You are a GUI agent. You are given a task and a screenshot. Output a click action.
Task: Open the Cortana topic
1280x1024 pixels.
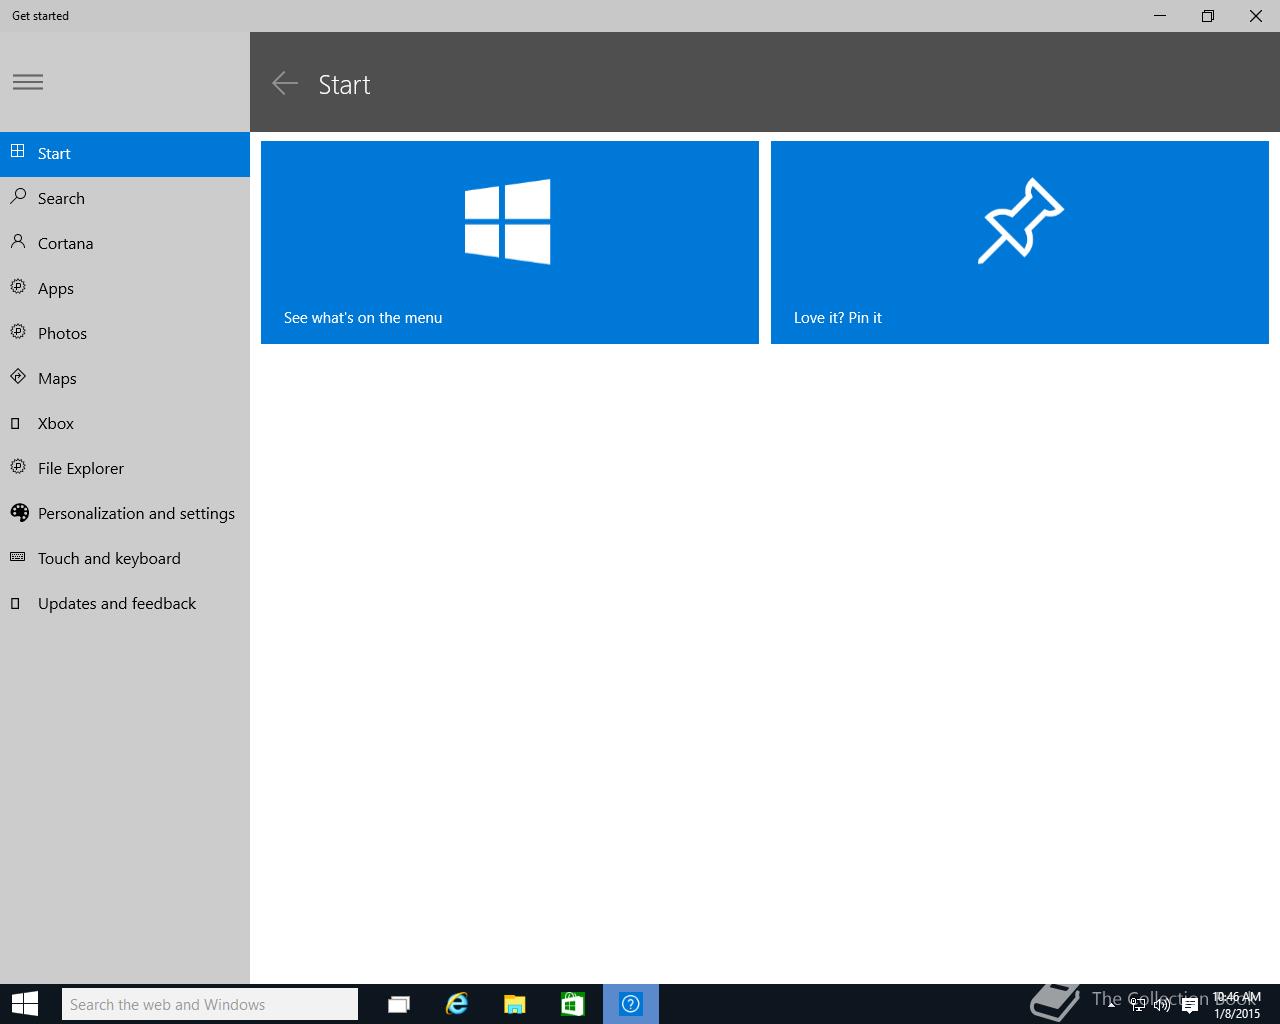point(125,244)
